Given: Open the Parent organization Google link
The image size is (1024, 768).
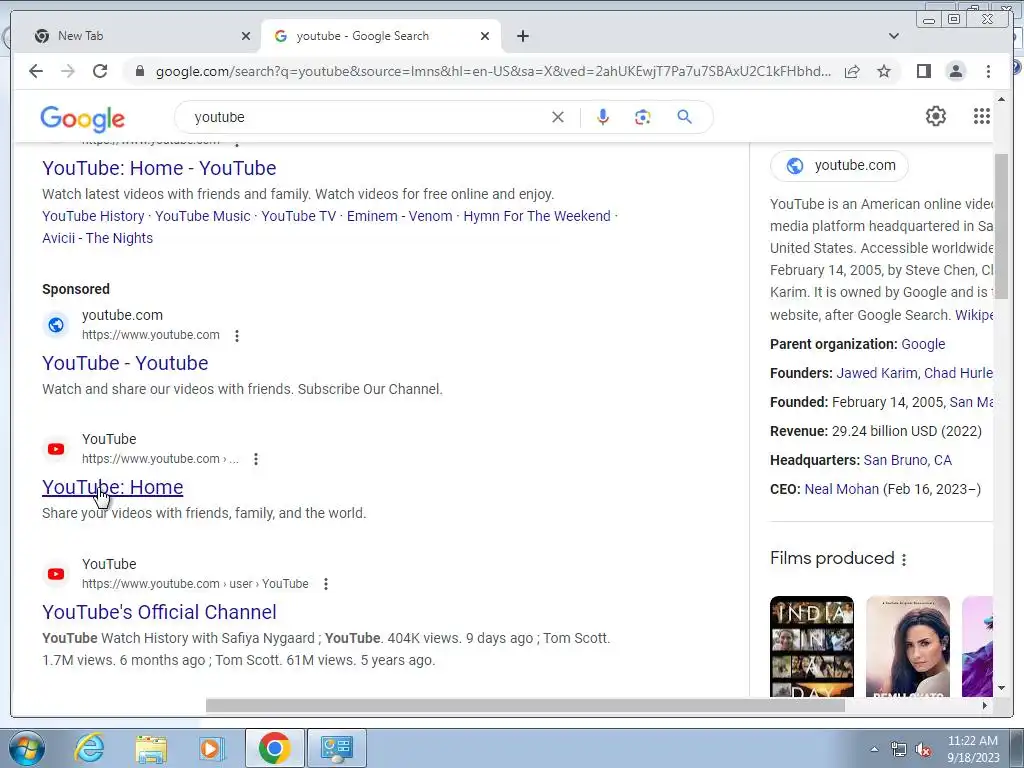Looking at the screenshot, I should 923,344.
